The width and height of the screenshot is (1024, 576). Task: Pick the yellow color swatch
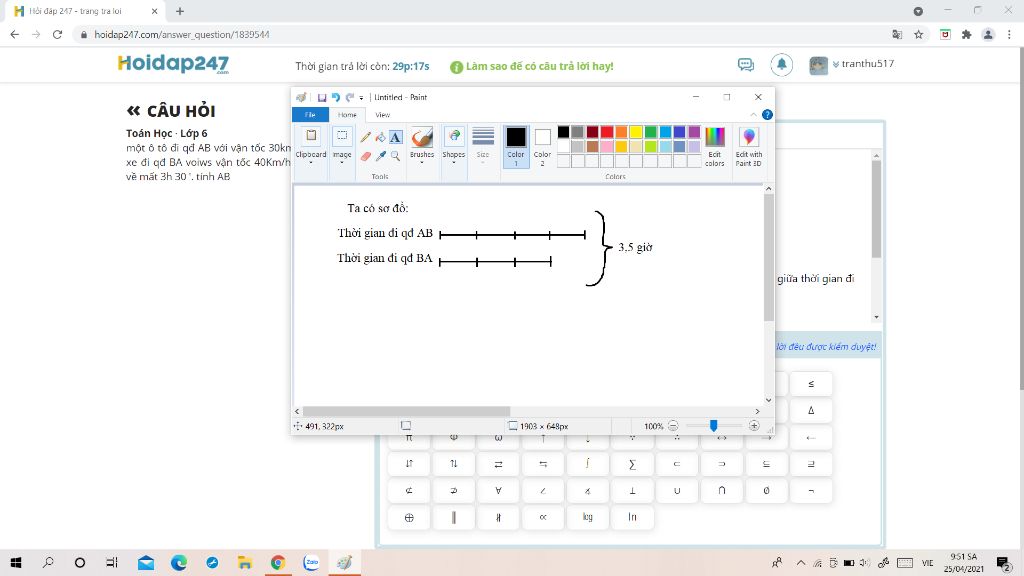(x=635, y=132)
